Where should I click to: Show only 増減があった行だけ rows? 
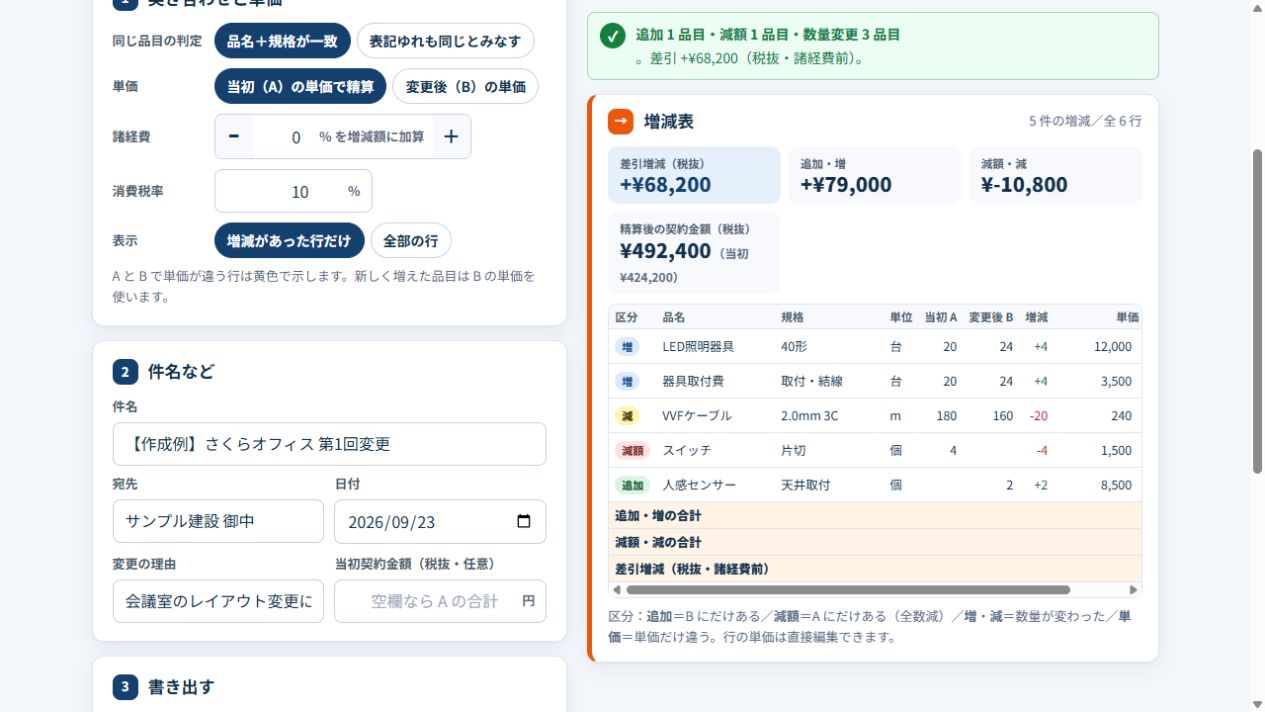(x=289, y=240)
